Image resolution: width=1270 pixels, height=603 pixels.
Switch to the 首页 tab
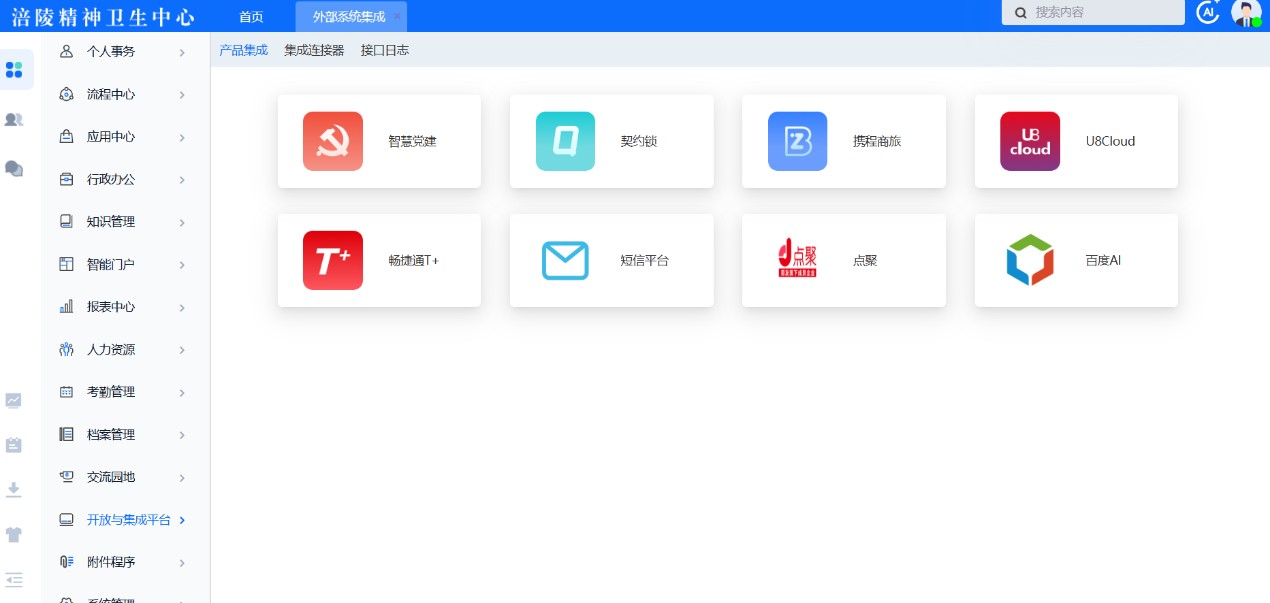click(x=251, y=16)
